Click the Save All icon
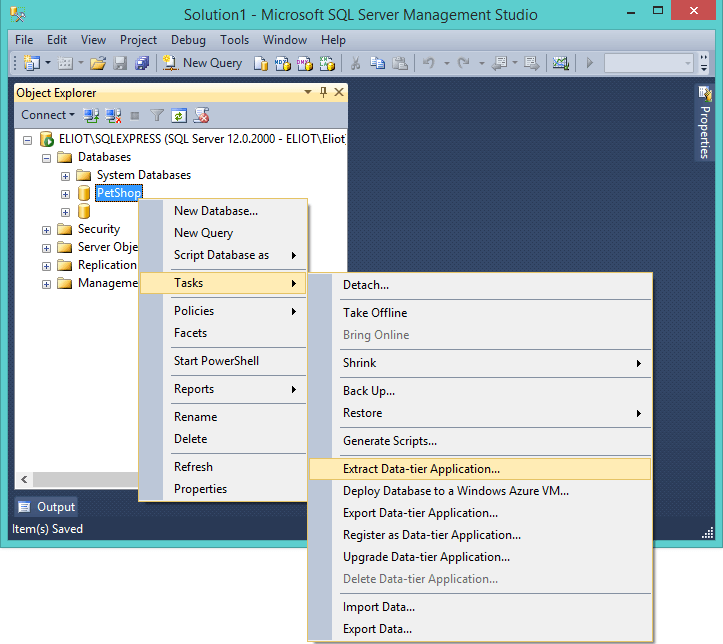723x644 pixels. click(x=142, y=63)
